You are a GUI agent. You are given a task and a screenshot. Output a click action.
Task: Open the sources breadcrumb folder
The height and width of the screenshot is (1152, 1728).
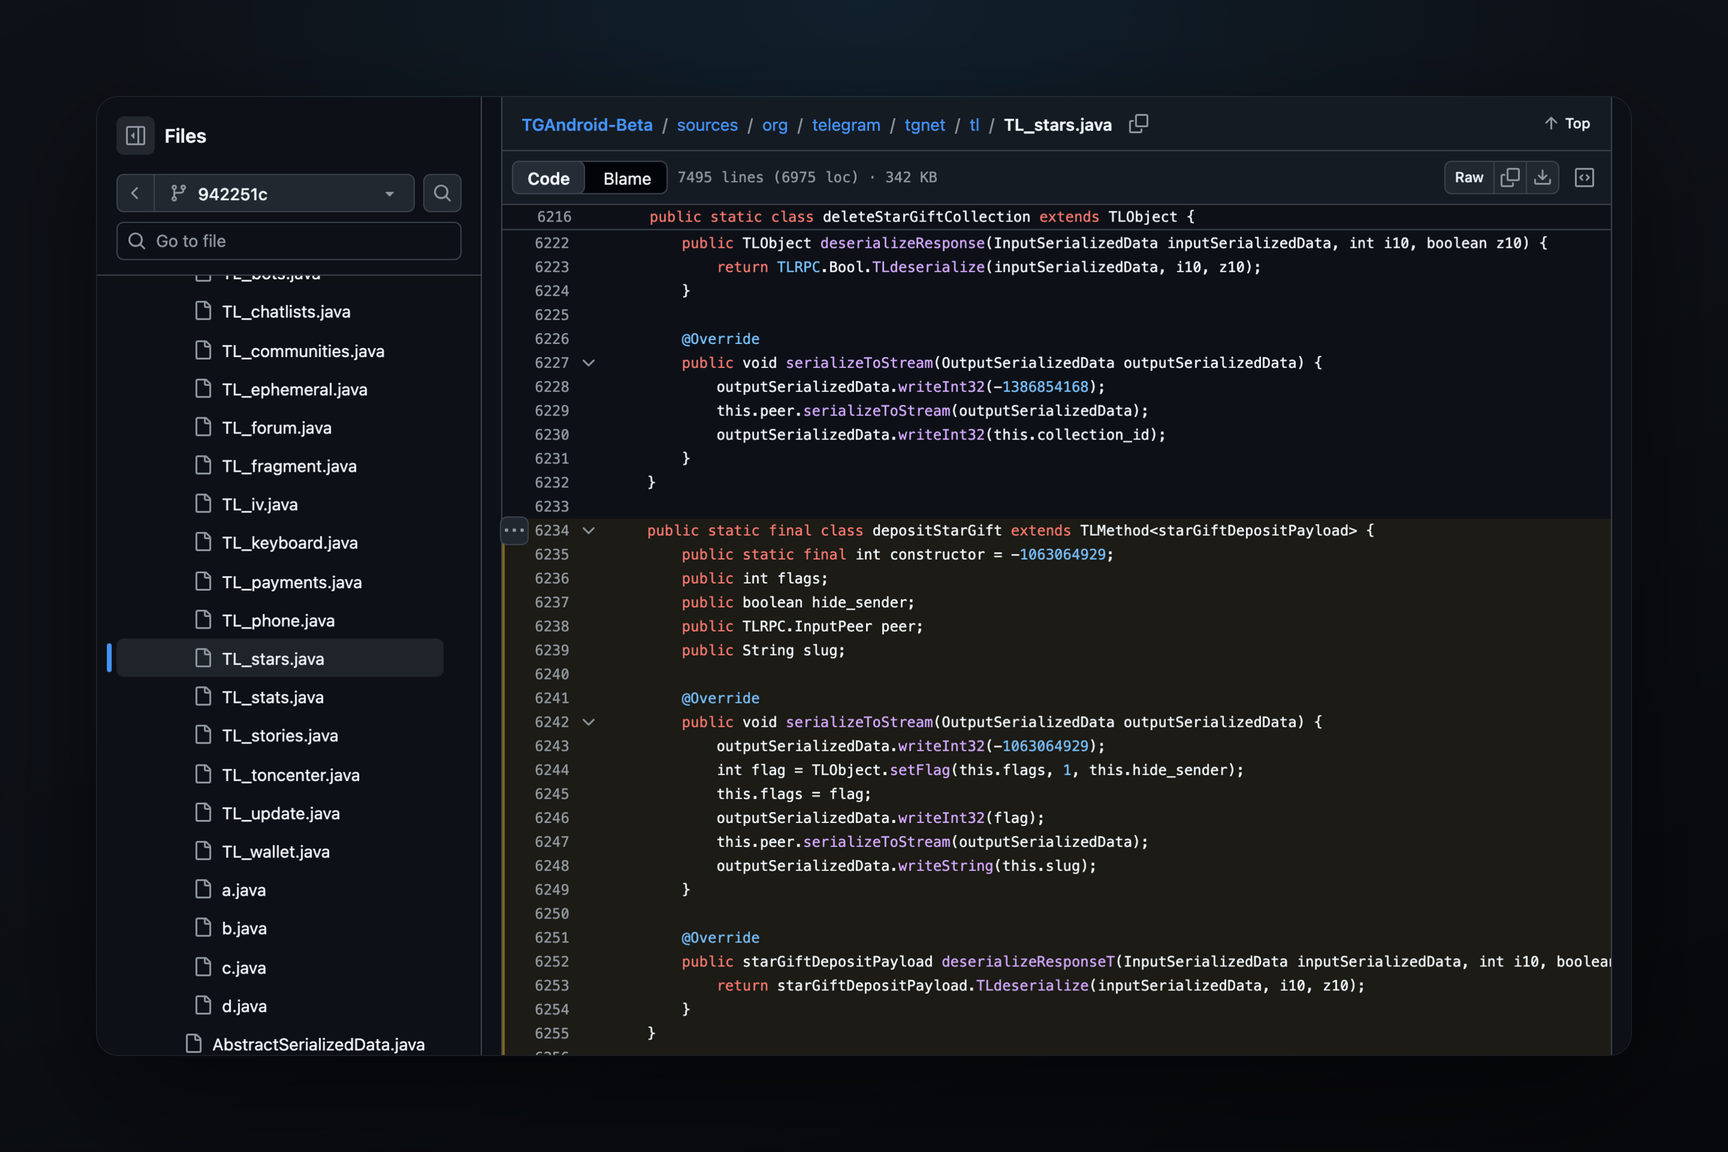pyautogui.click(x=707, y=125)
